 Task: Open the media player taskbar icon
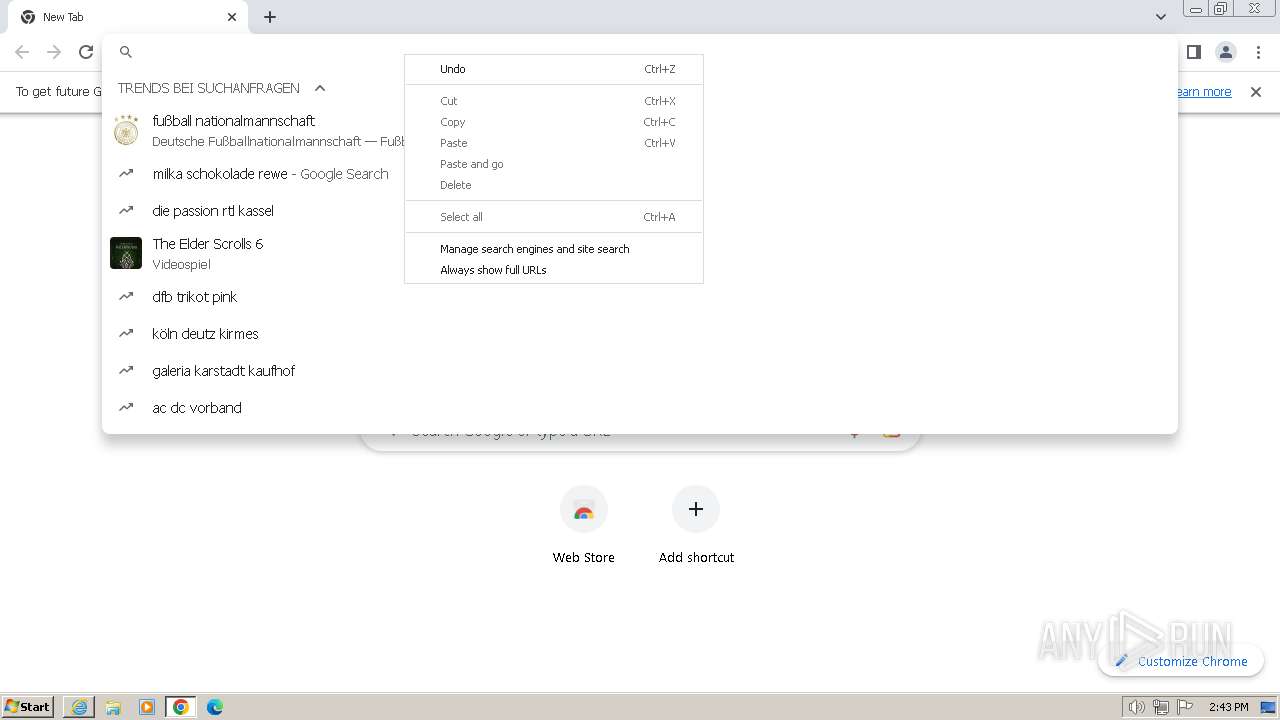pyautogui.click(x=147, y=707)
